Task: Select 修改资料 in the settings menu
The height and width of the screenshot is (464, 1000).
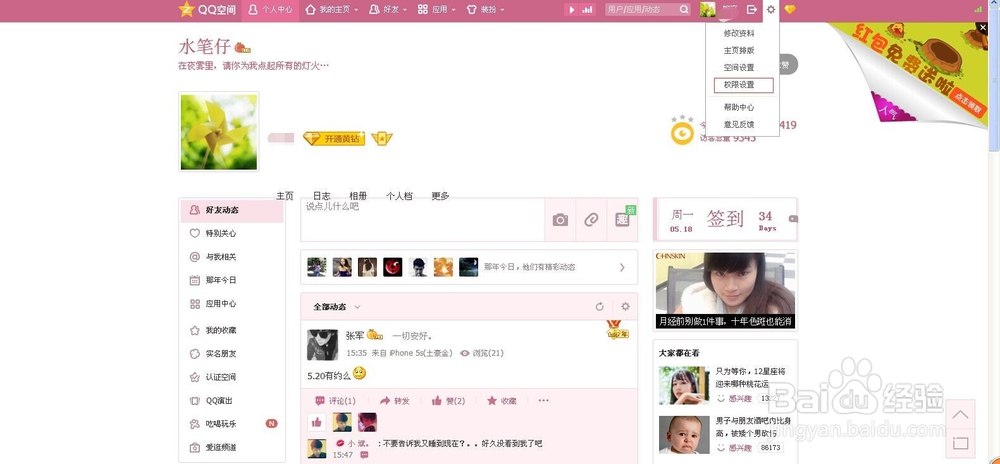Action: (x=739, y=34)
